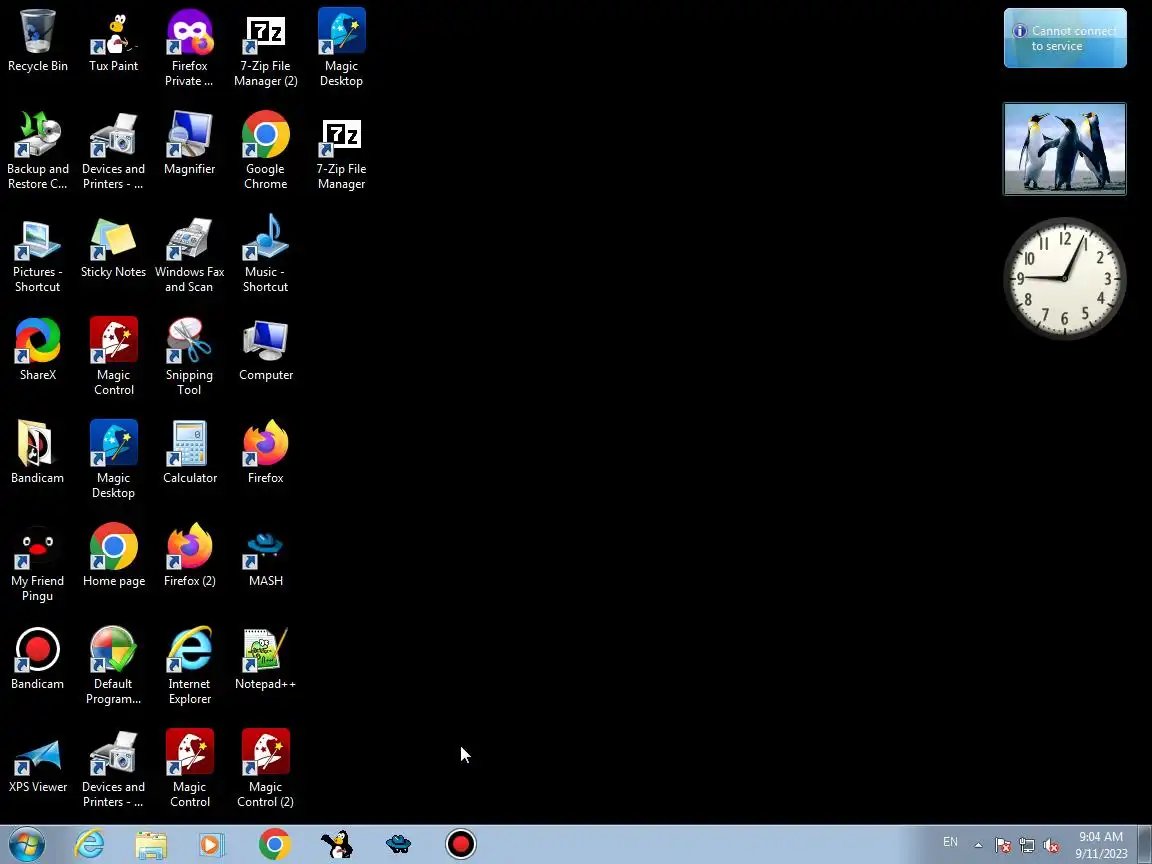Open Windows Explorer from the taskbar
The width and height of the screenshot is (1152, 864).
151,844
